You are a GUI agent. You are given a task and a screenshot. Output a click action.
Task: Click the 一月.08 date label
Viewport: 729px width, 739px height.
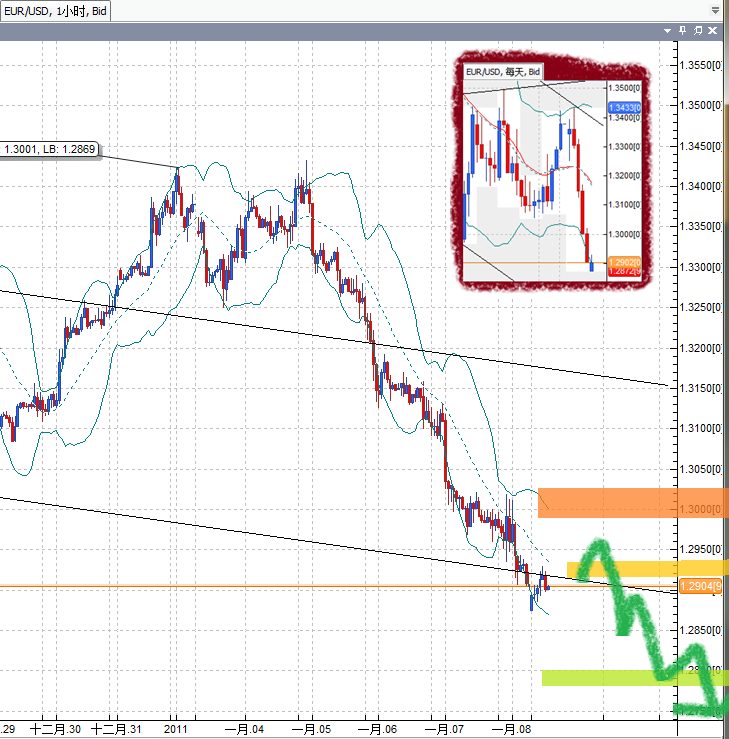(511, 729)
